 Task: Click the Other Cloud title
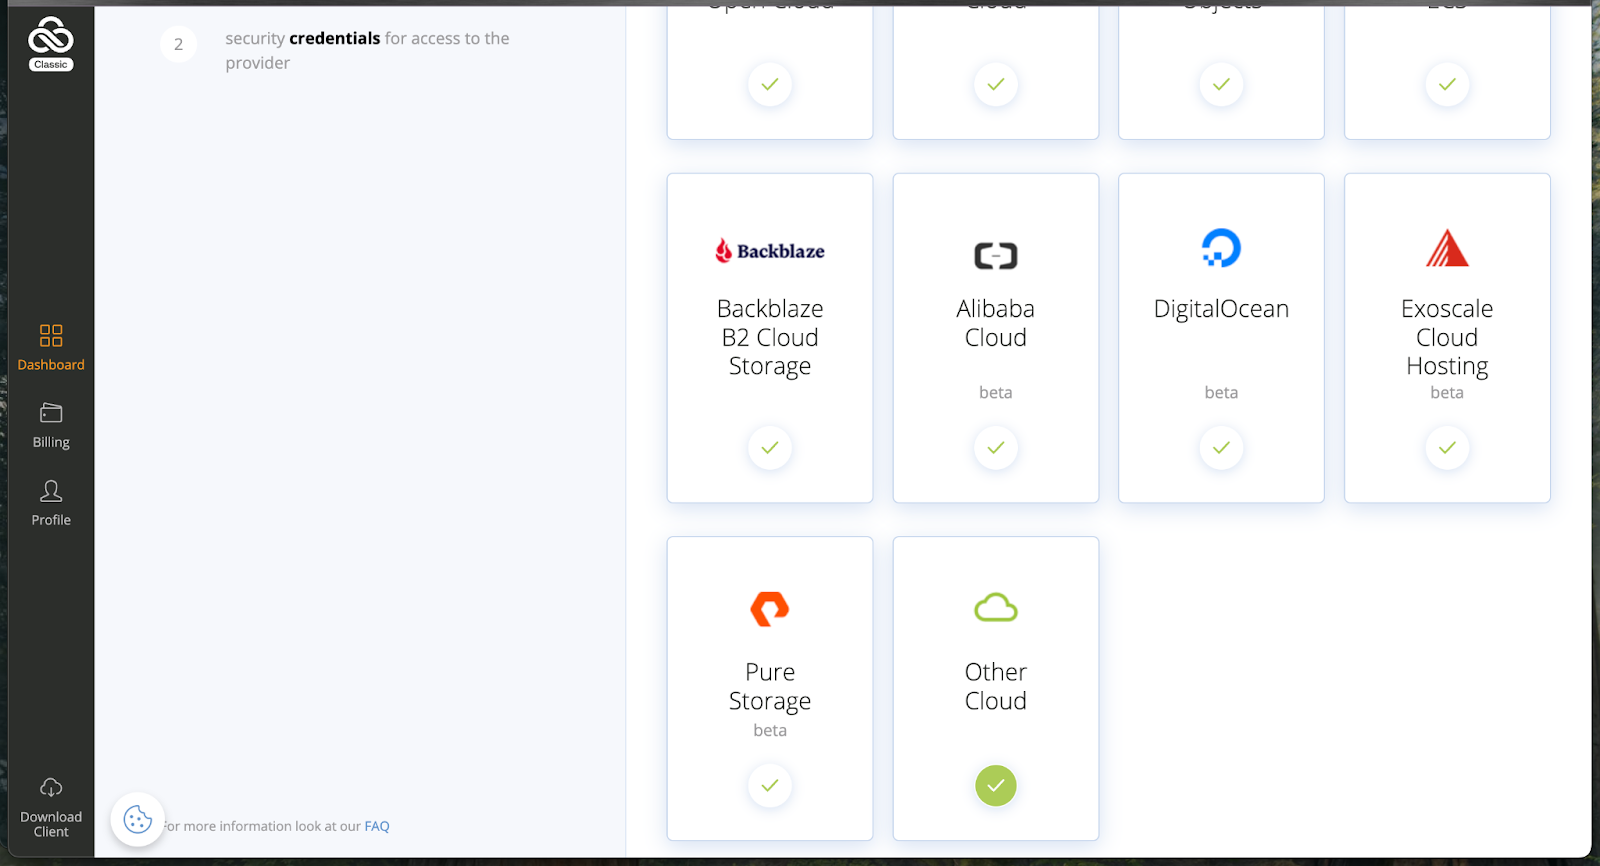tap(996, 686)
